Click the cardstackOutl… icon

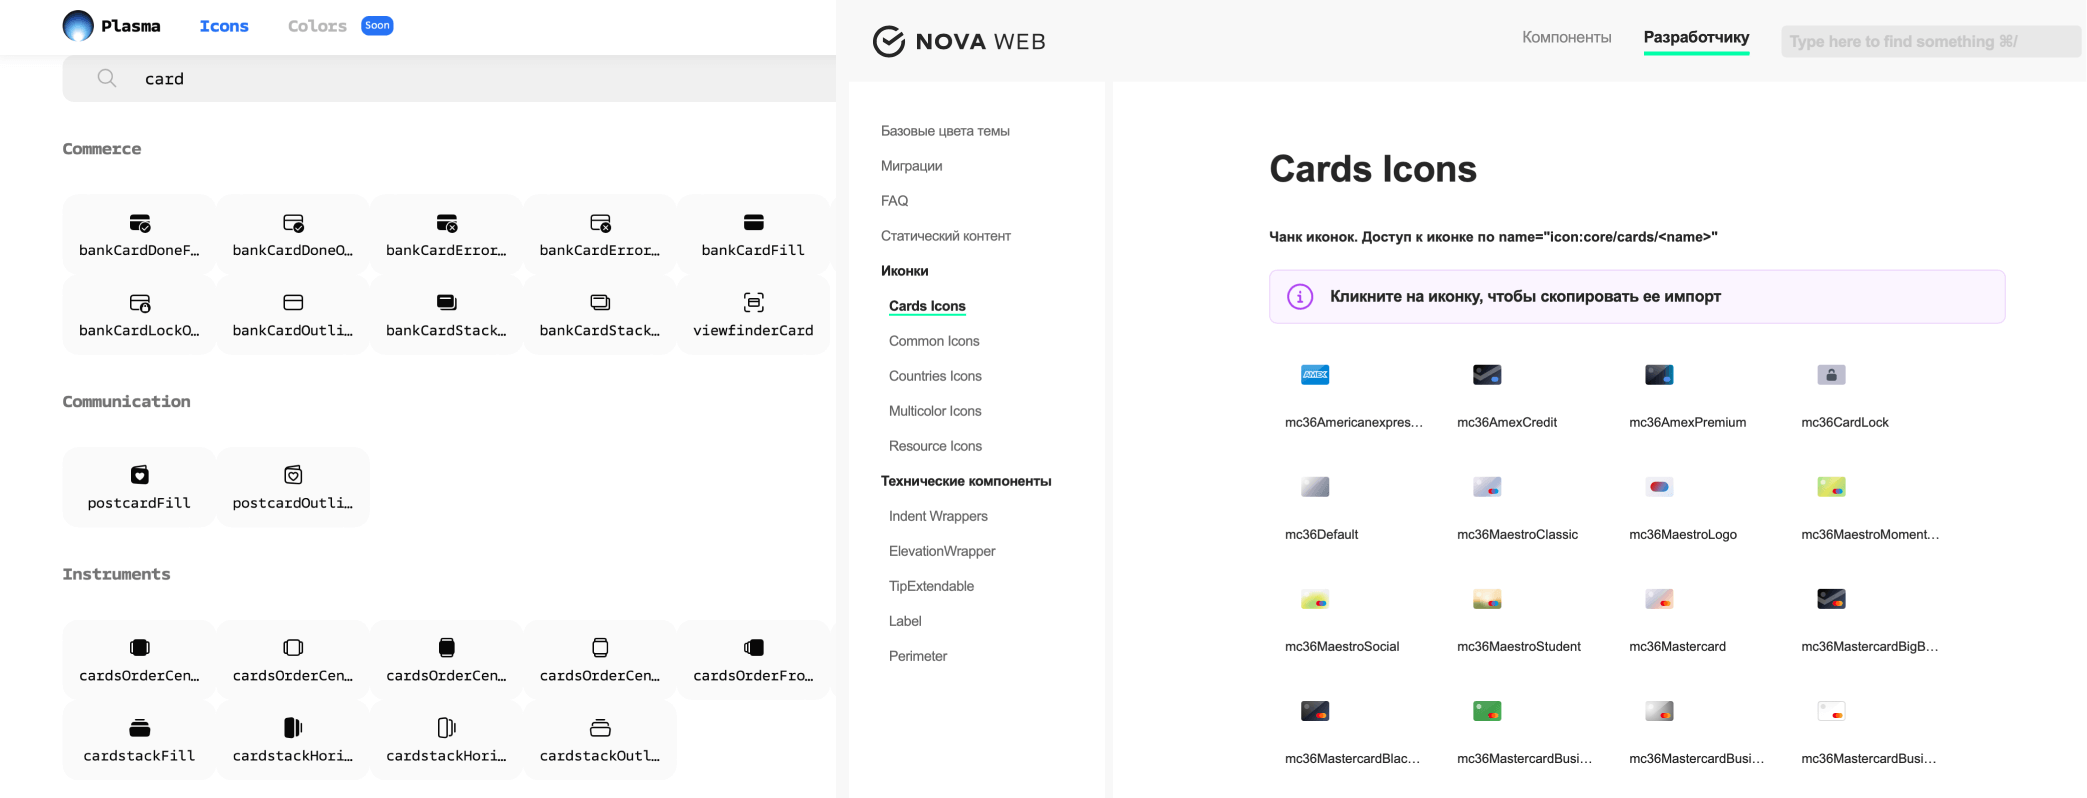point(600,740)
